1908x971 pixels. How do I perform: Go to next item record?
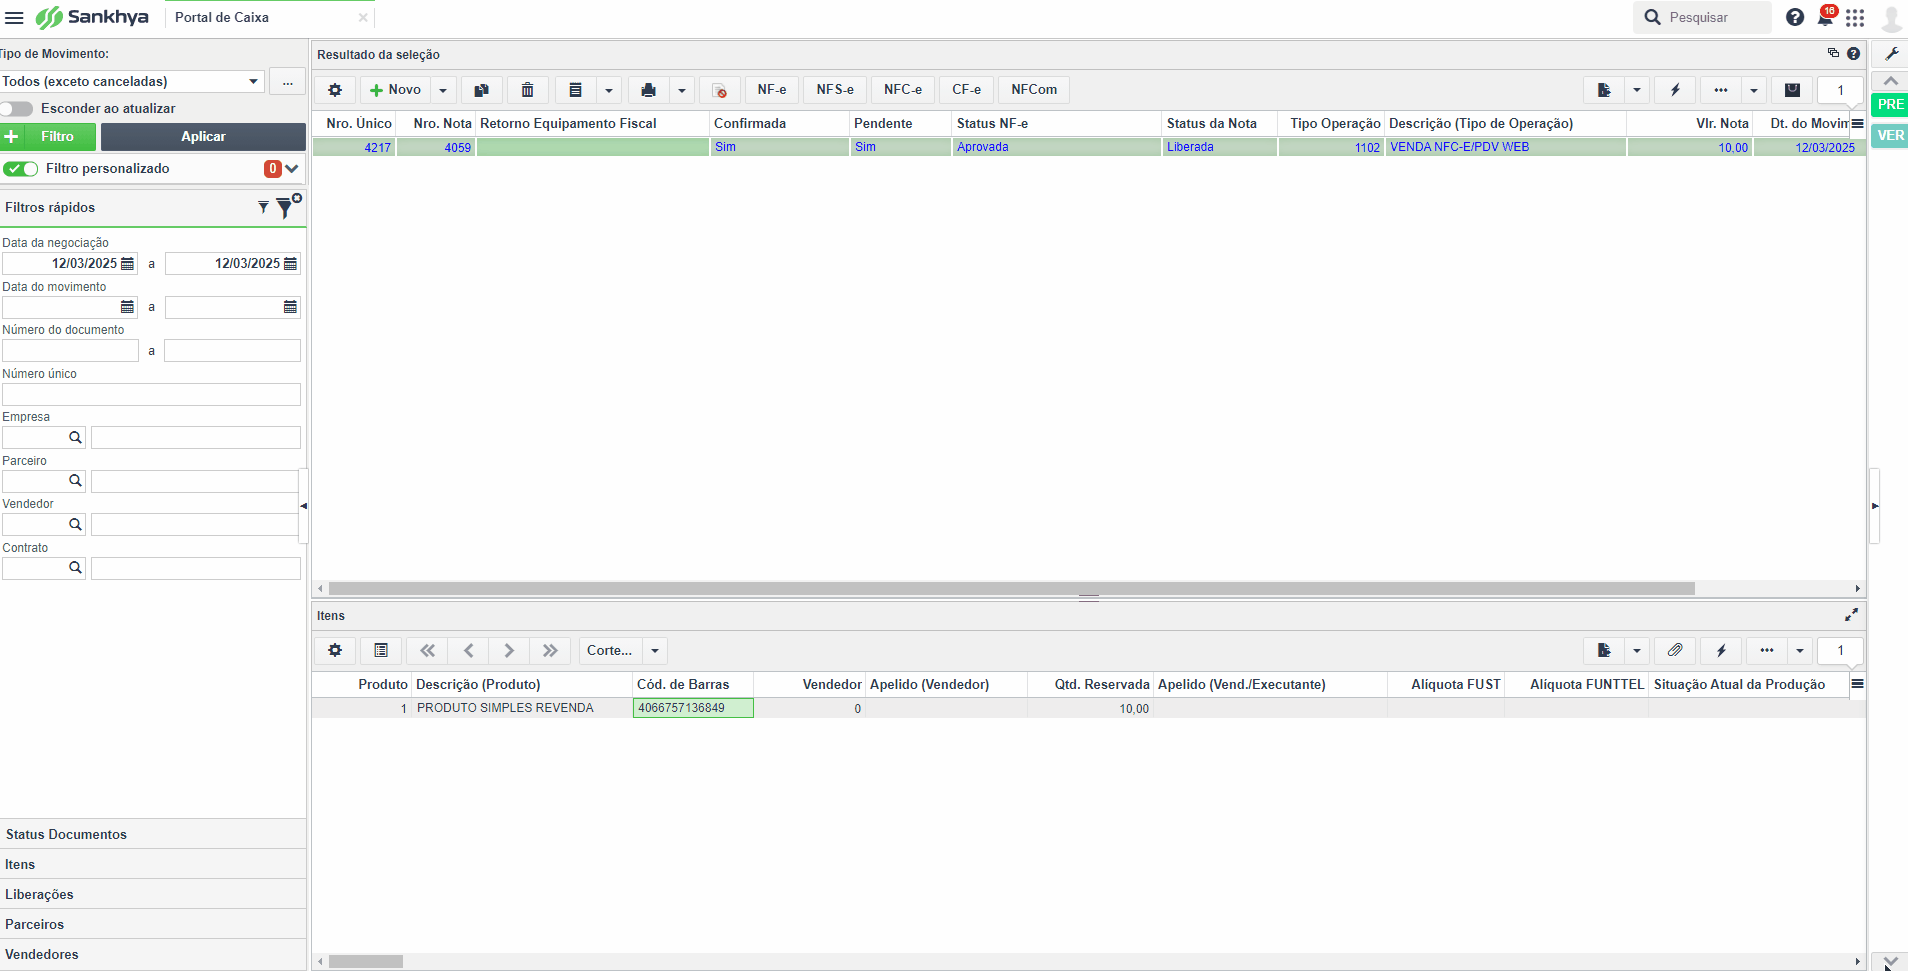pyautogui.click(x=509, y=650)
